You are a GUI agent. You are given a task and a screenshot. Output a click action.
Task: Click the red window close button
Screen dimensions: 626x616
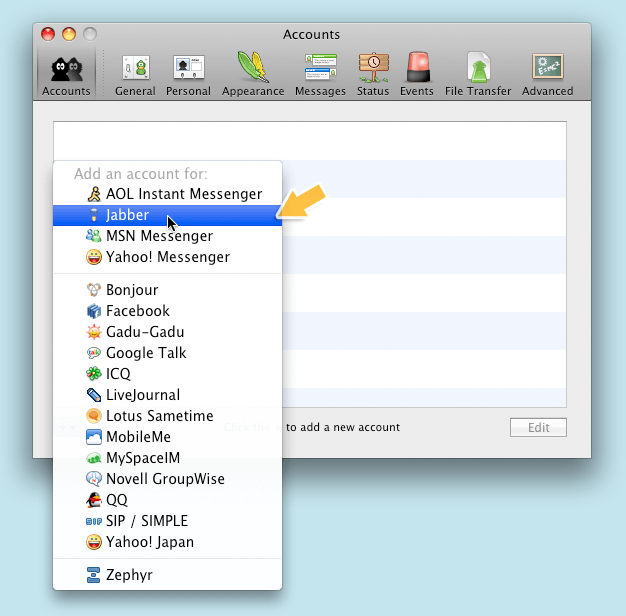pos(47,35)
